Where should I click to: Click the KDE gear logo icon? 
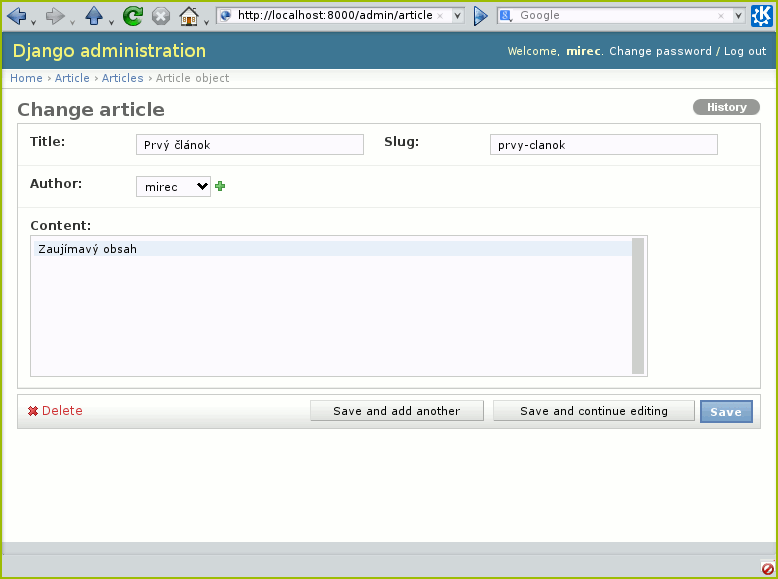pyautogui.click(x=762, y=16)
